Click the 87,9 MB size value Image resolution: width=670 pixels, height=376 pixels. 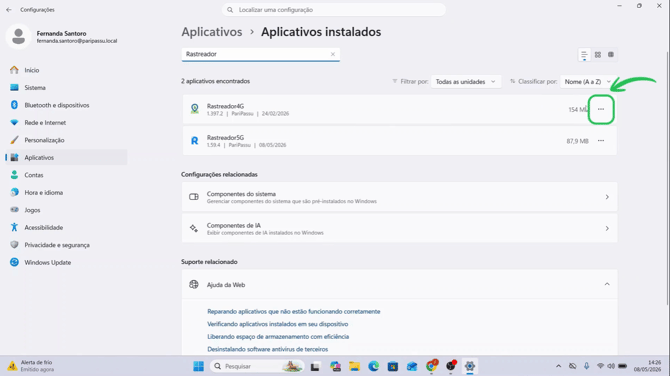tap(577, 141)
